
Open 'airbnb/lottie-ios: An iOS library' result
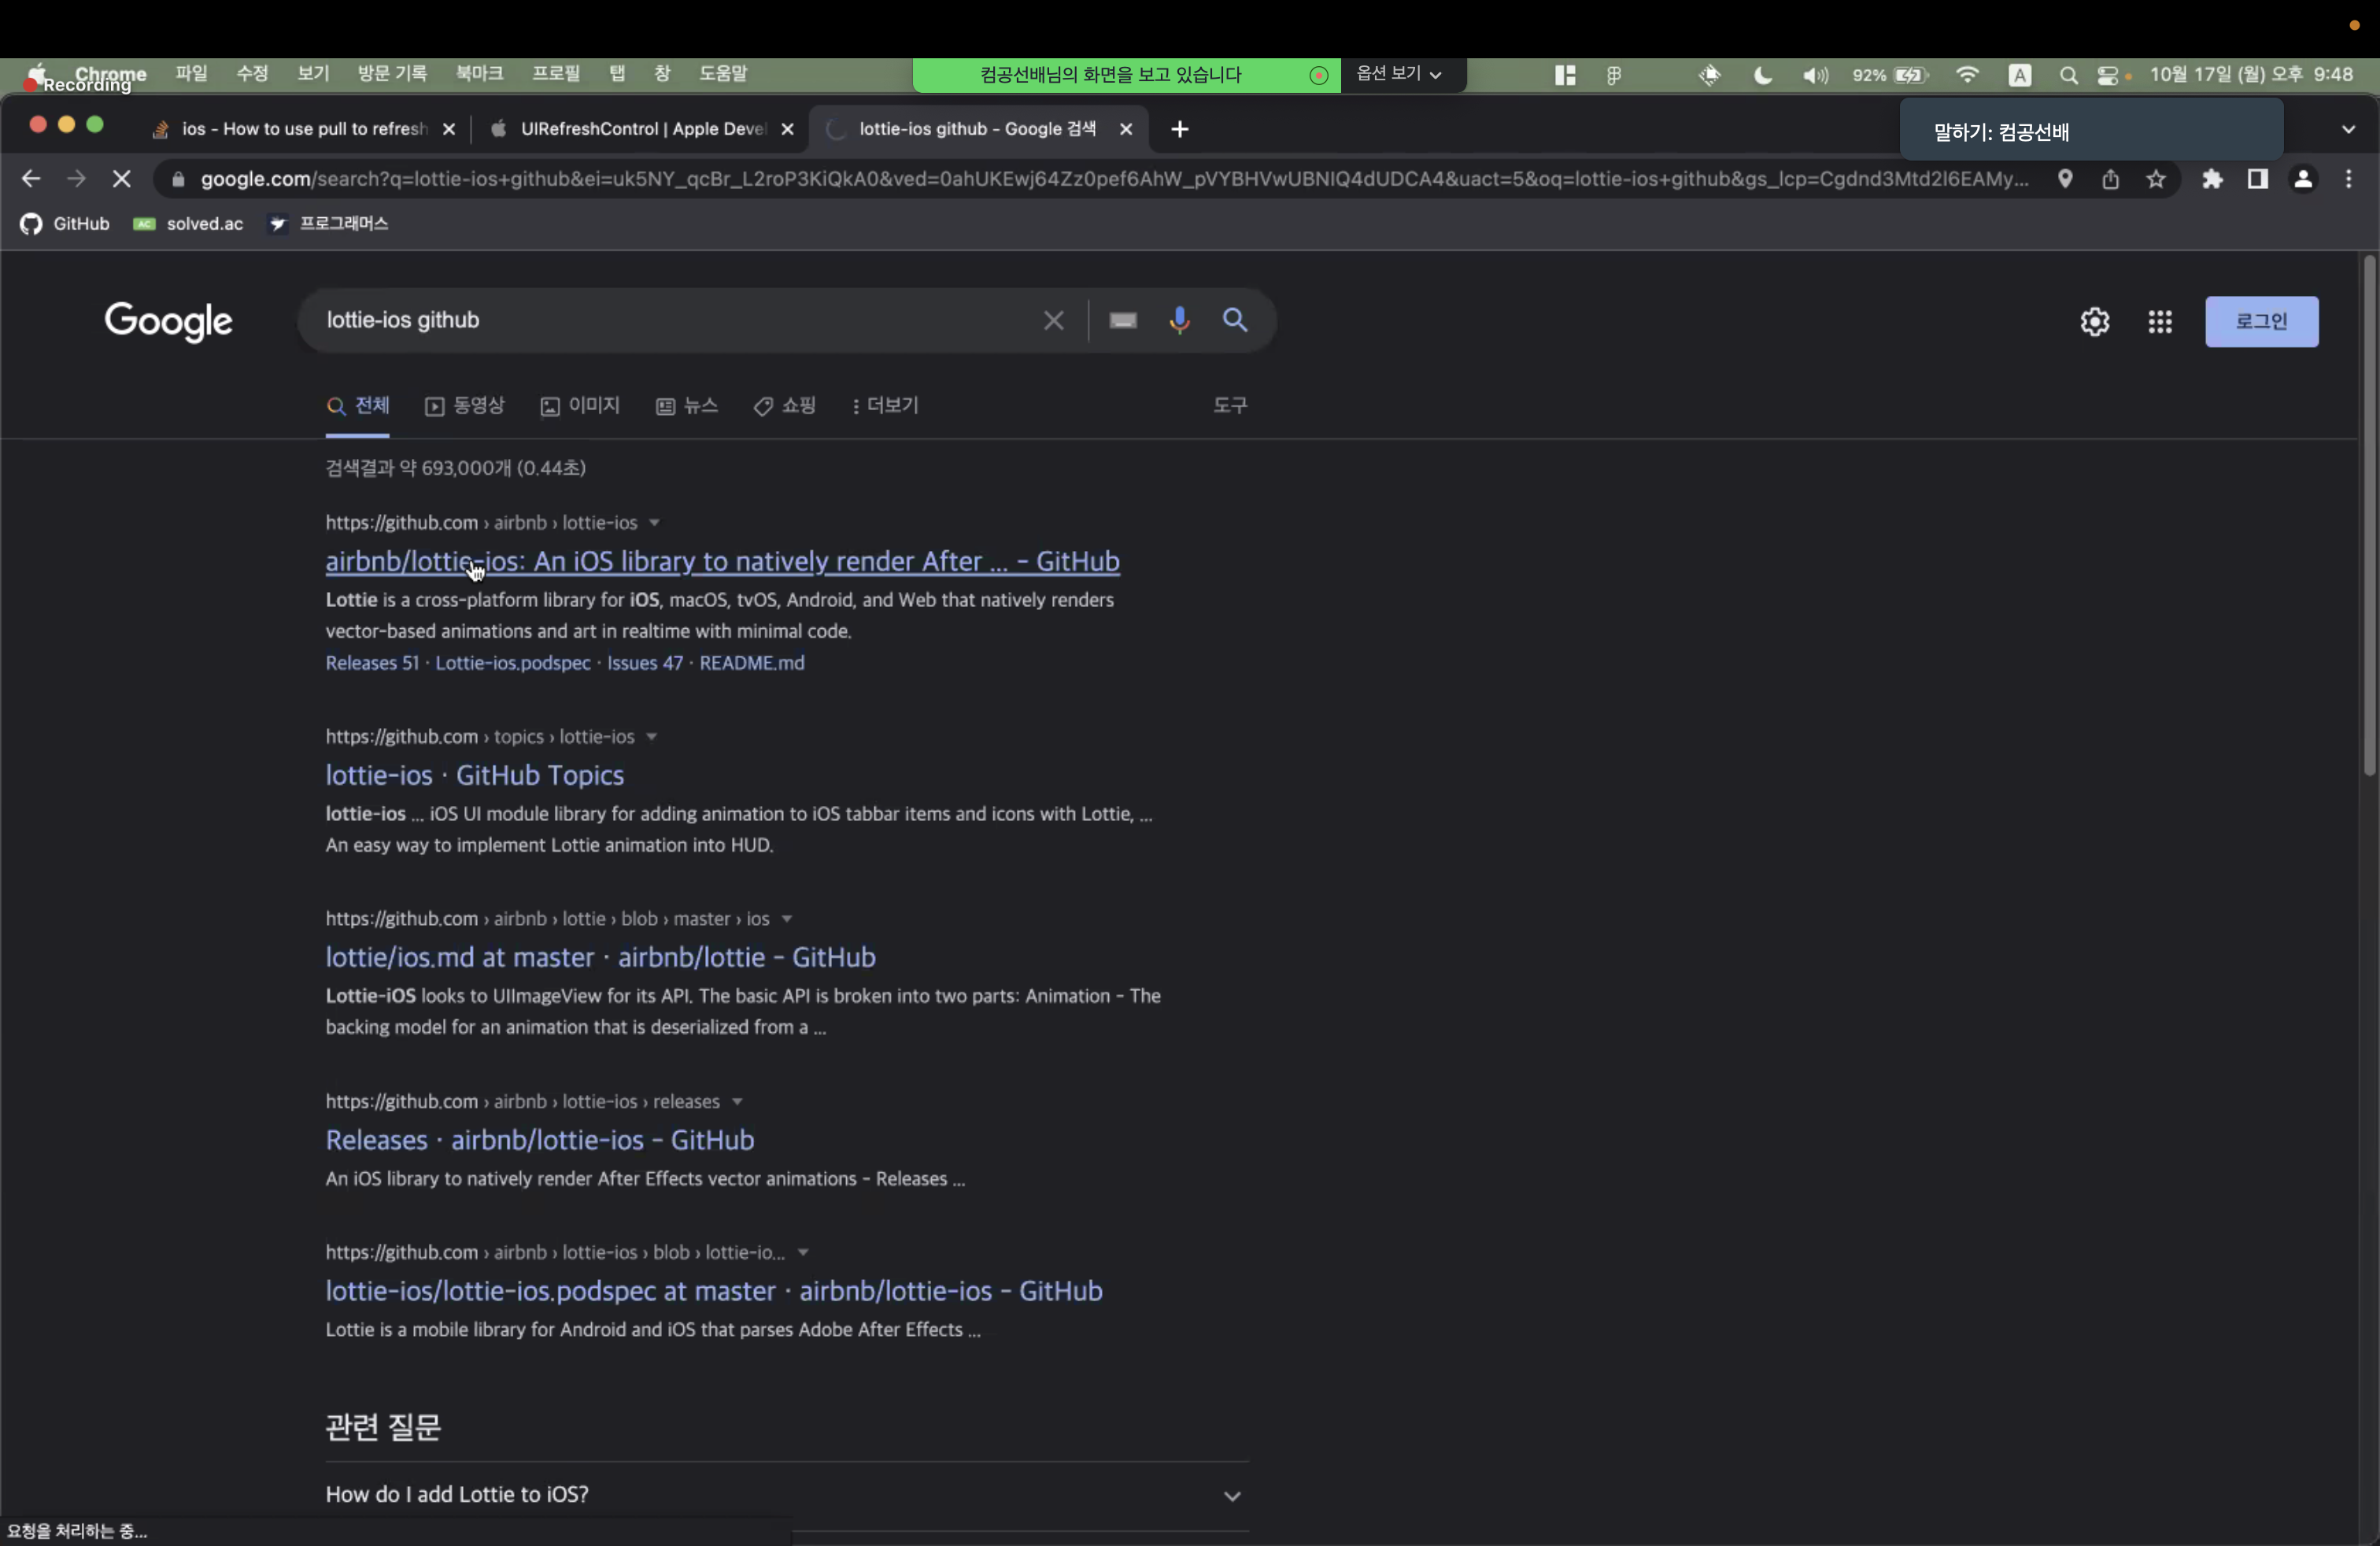(722, 561)
